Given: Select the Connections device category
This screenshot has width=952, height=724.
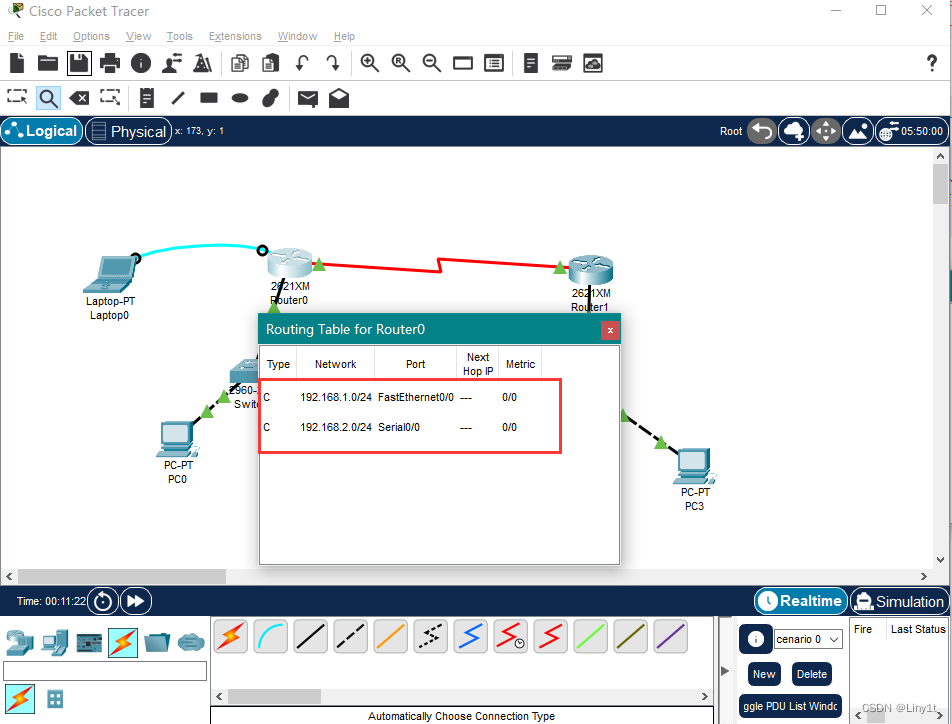Looking at the screenshot, I should 123,643.
